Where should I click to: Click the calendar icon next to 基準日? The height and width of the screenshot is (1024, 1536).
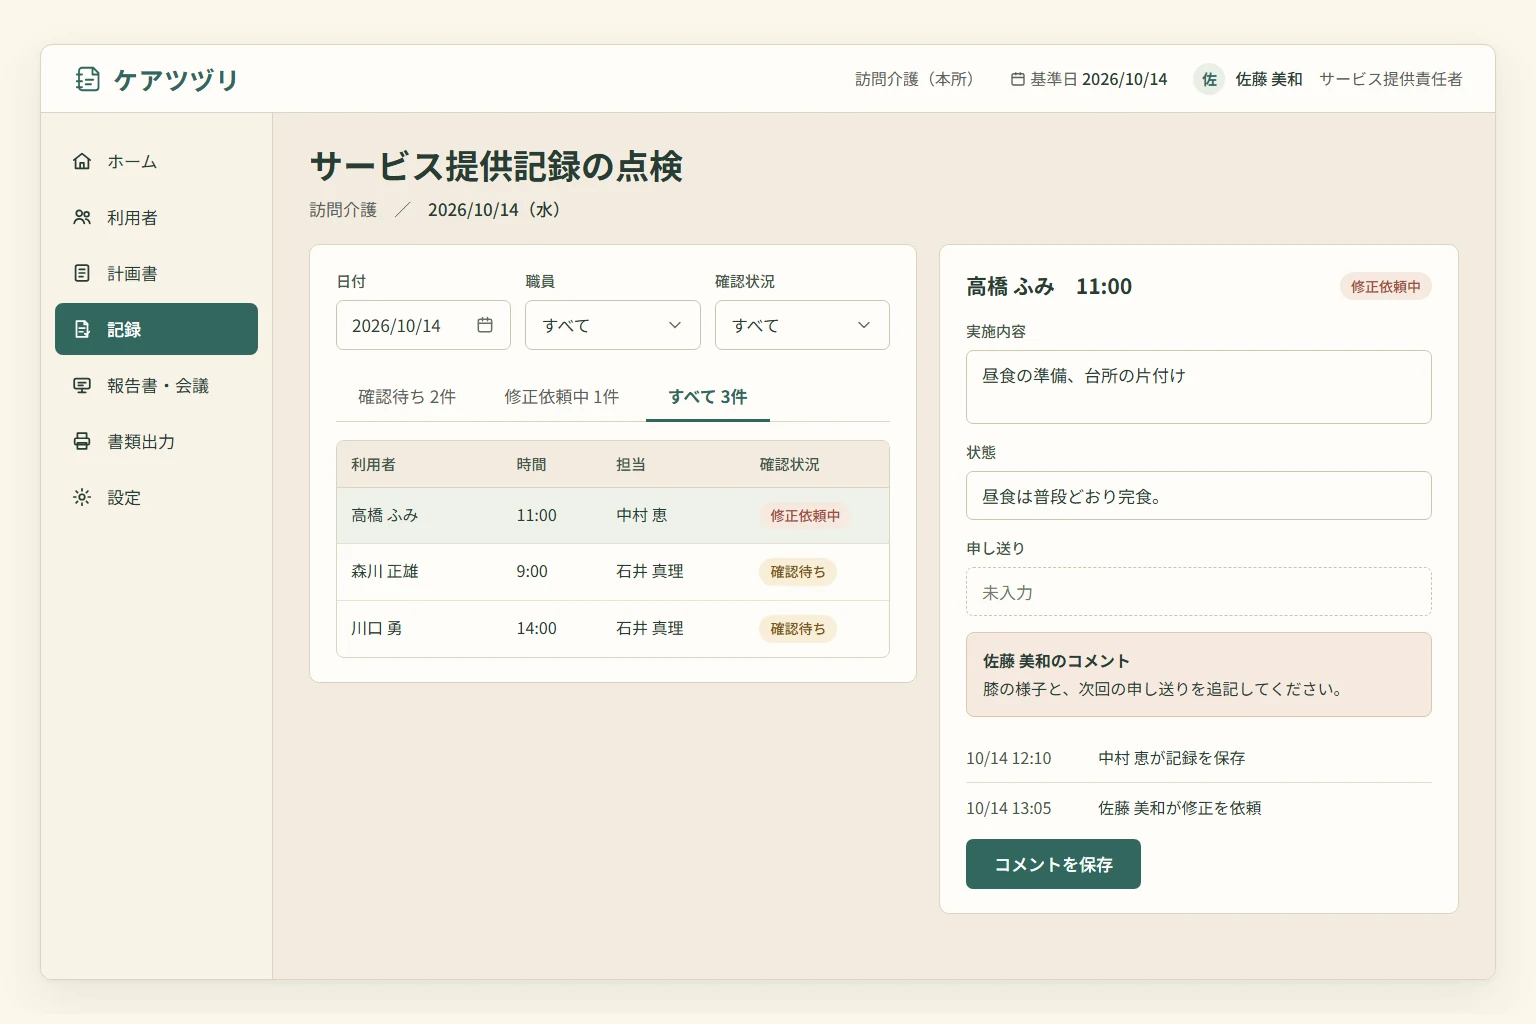tap(1018, 79)
